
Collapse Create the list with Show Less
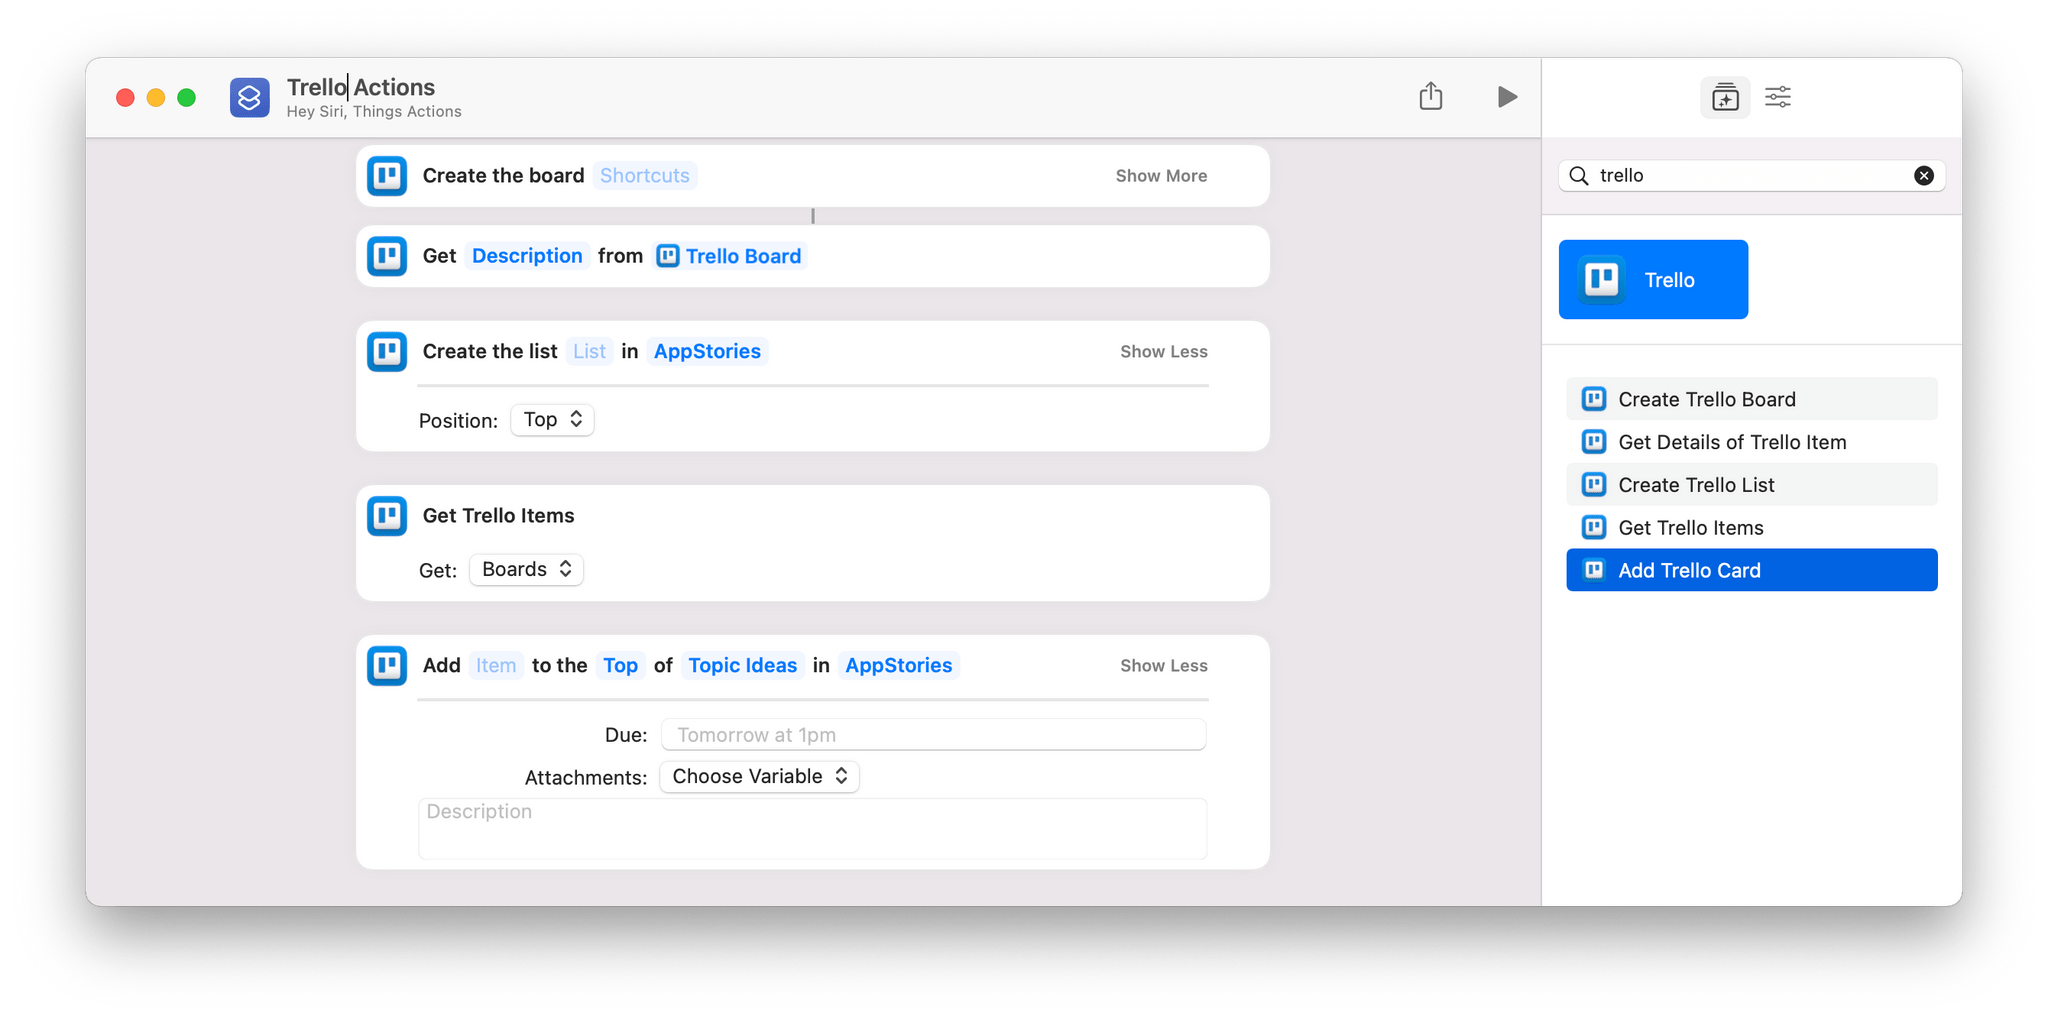tap(1164, 352)
